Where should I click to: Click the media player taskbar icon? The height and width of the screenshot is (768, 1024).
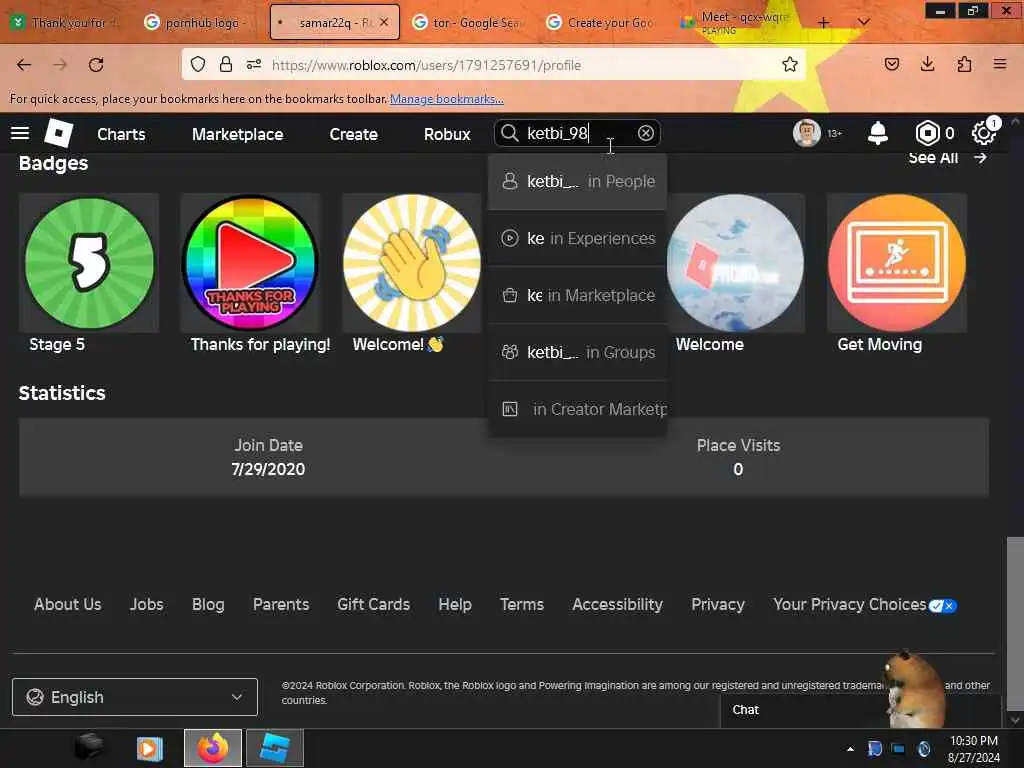[x=150, y=748]
